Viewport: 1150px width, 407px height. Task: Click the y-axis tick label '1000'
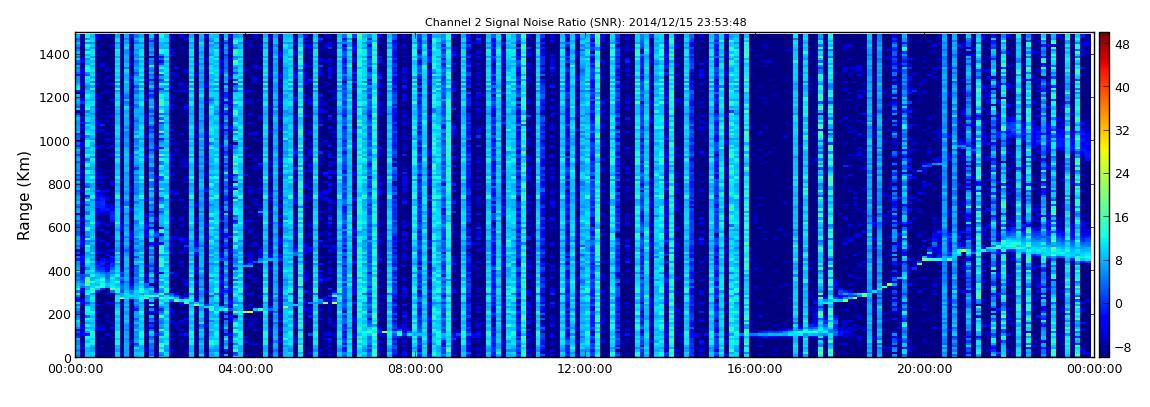click(56, 141)
